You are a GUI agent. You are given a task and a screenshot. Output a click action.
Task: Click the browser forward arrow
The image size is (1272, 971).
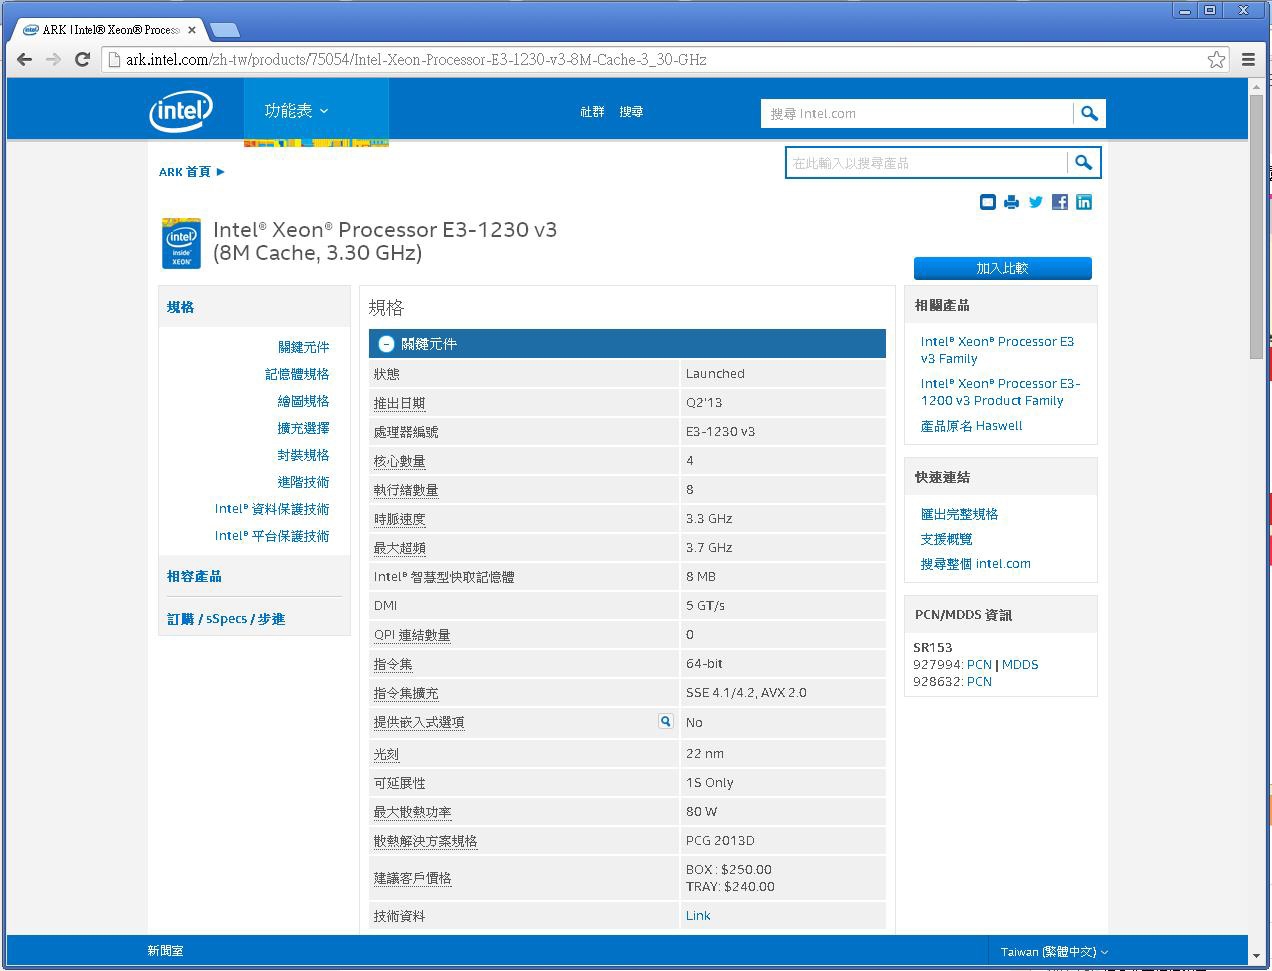pos(54,60)
